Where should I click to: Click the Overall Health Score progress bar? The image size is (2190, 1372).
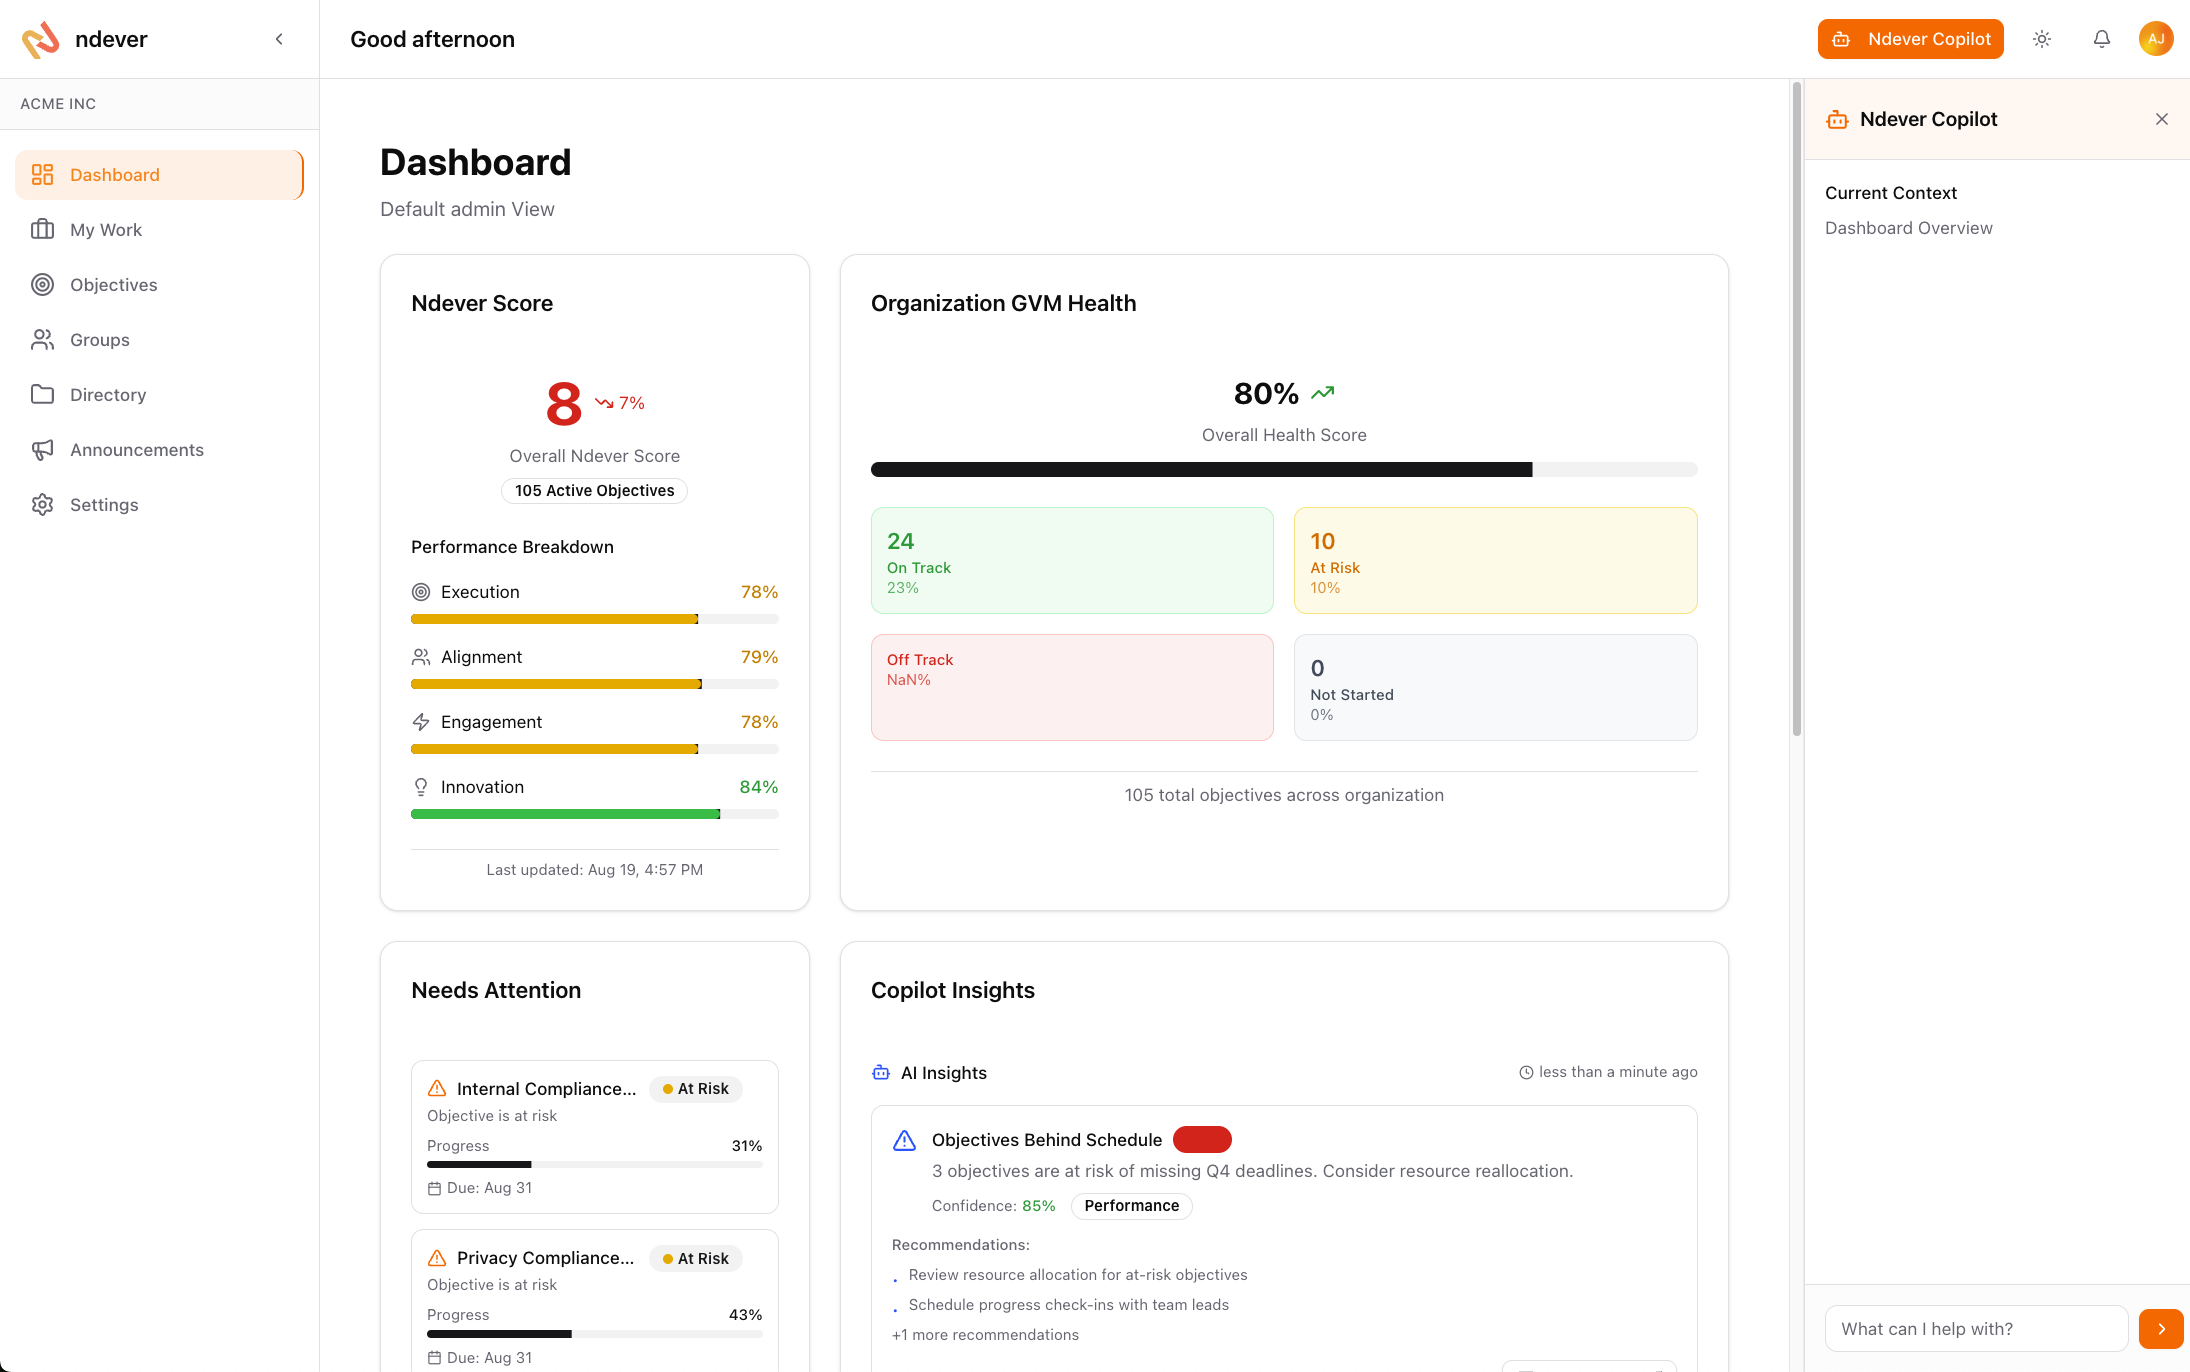[x=1284, y=469]
